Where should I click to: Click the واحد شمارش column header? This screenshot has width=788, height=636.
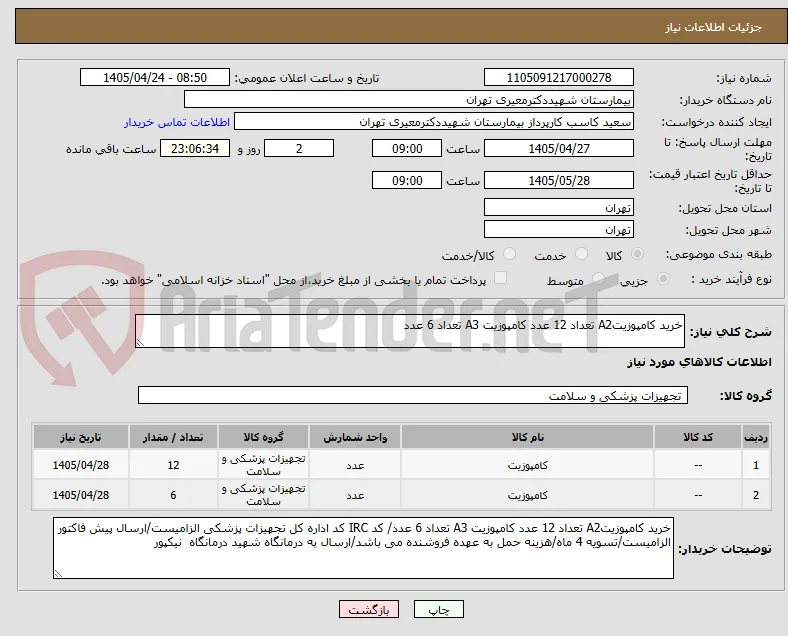(355, 437)
